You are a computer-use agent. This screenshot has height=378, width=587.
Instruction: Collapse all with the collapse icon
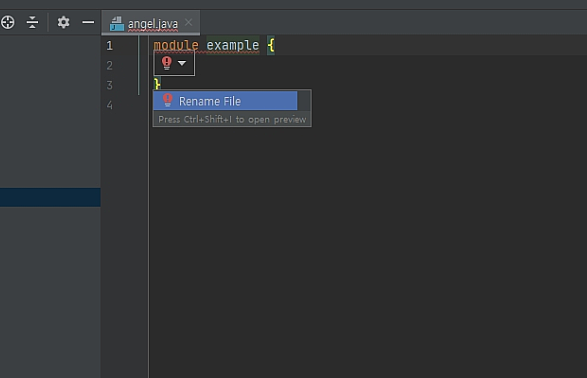(x=33, y=22)
